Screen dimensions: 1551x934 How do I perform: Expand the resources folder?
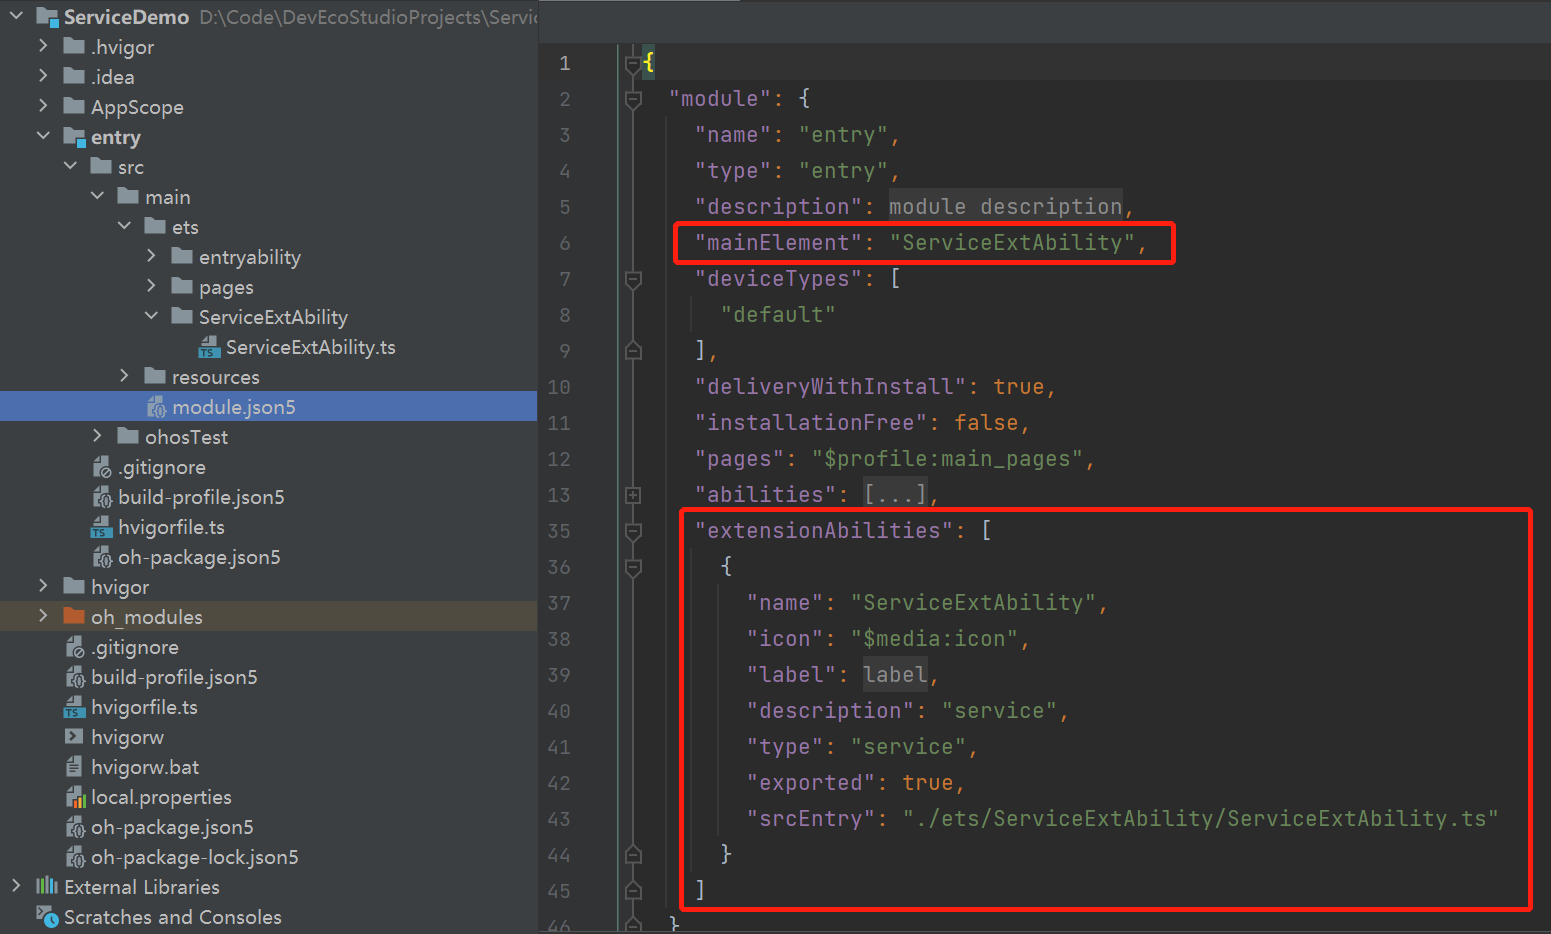pyautogui.click(x=124, y=376)
